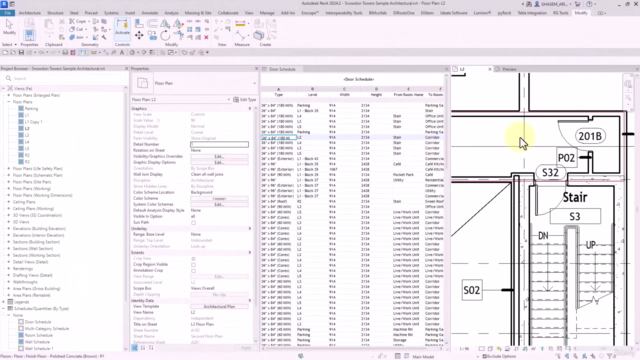Screen dimensions: 640x360
Task: Open the File menu
Action: pos(8,13)
